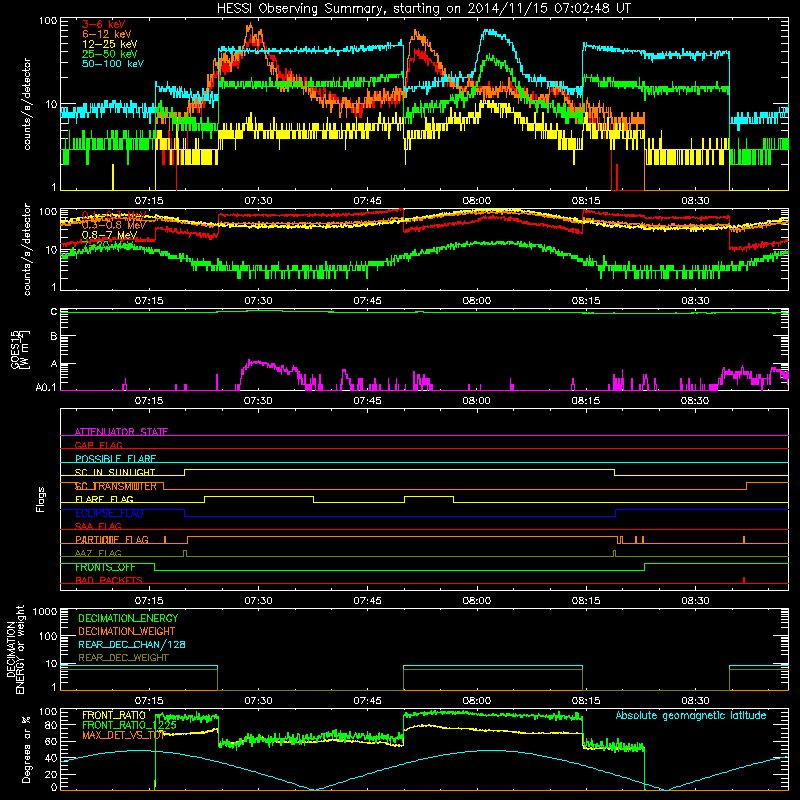Click the 07:30 tick label under GOES panel
Screen dimensions: 800x800
[x=258, y=401]
